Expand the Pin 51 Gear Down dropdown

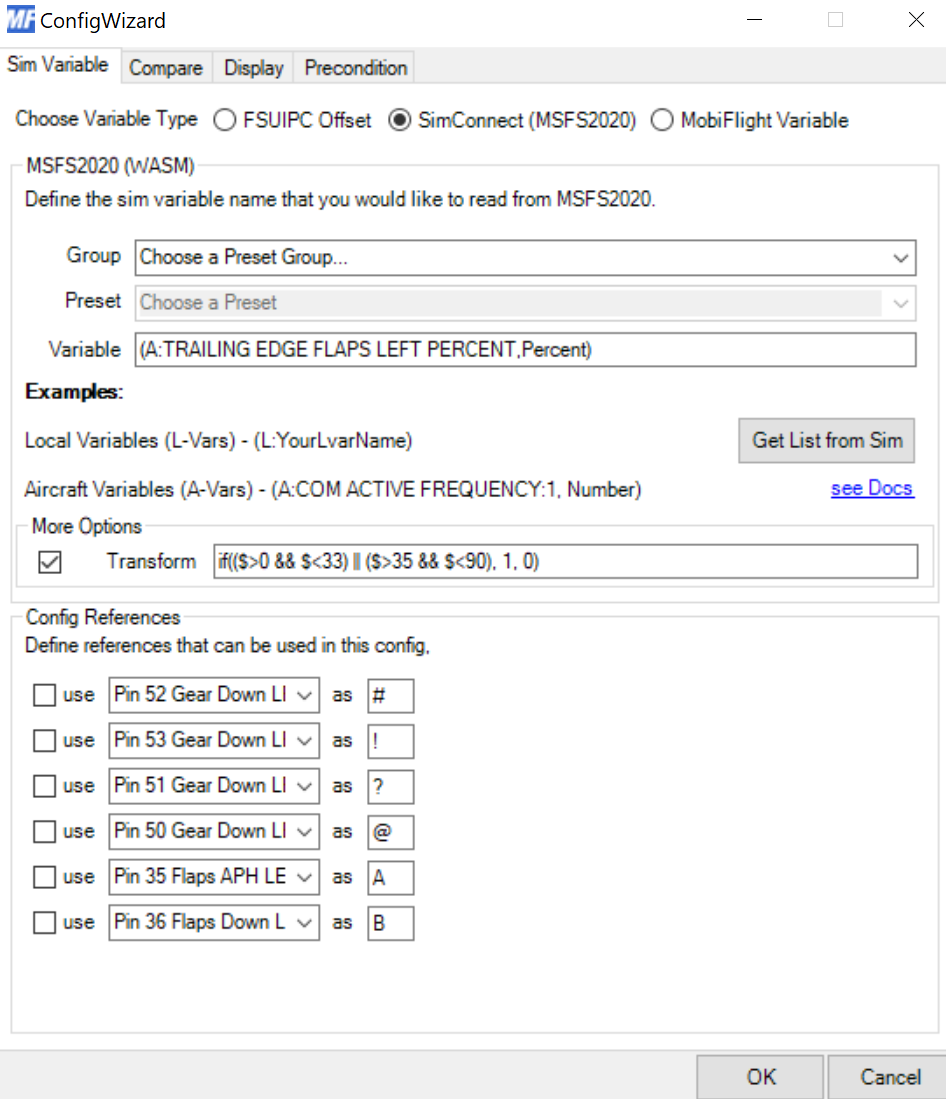(x=214, y=786)
